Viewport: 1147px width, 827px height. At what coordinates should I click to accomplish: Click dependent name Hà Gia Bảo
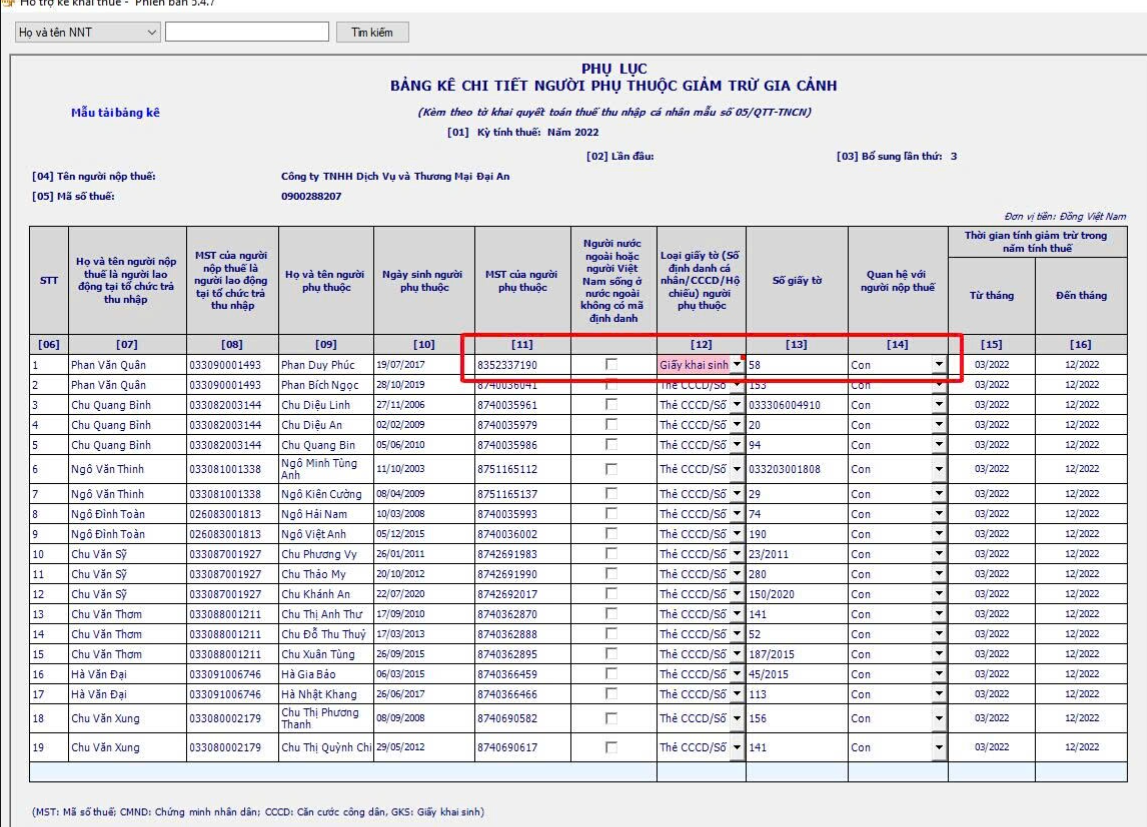click(x=325, y=674)
